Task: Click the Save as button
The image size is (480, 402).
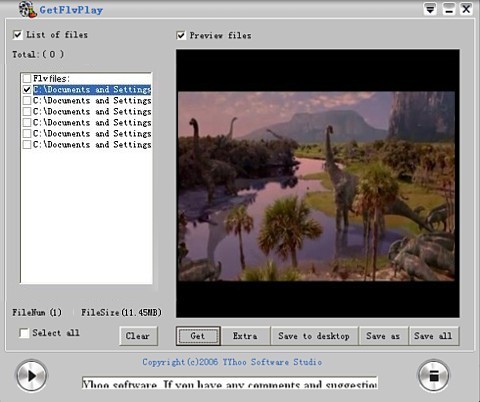Action: [x=383, y=336]
